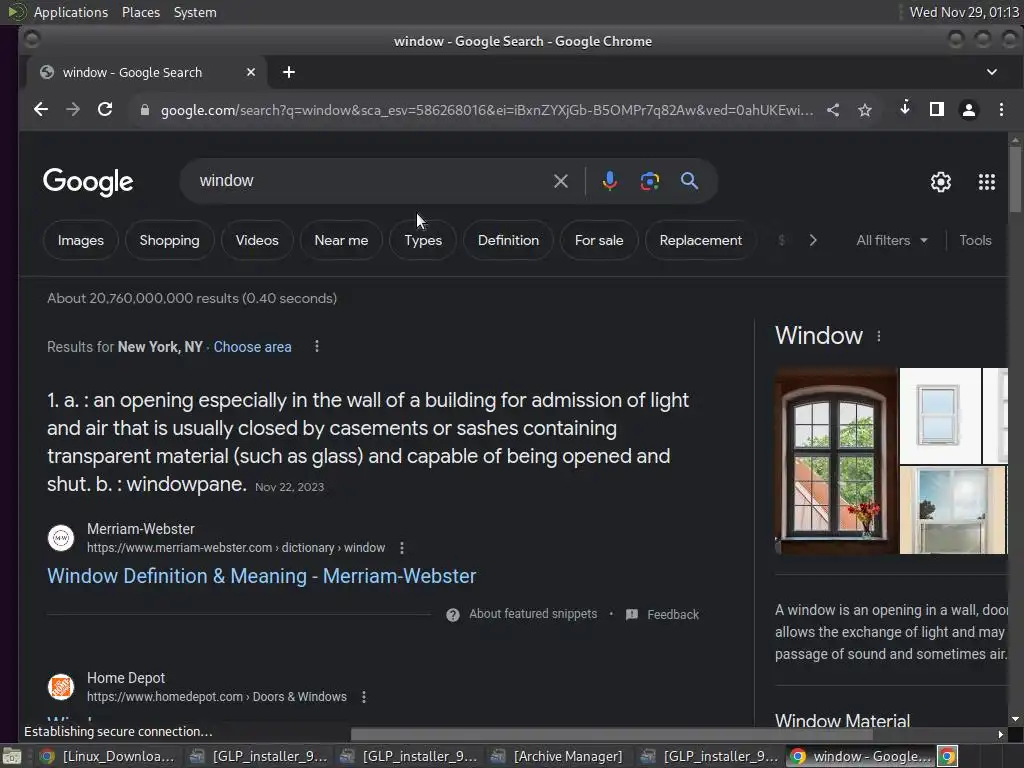Viewport: 1024px width, 768px height.
Task: Open the Applications menu
Action: coord(71,12)
